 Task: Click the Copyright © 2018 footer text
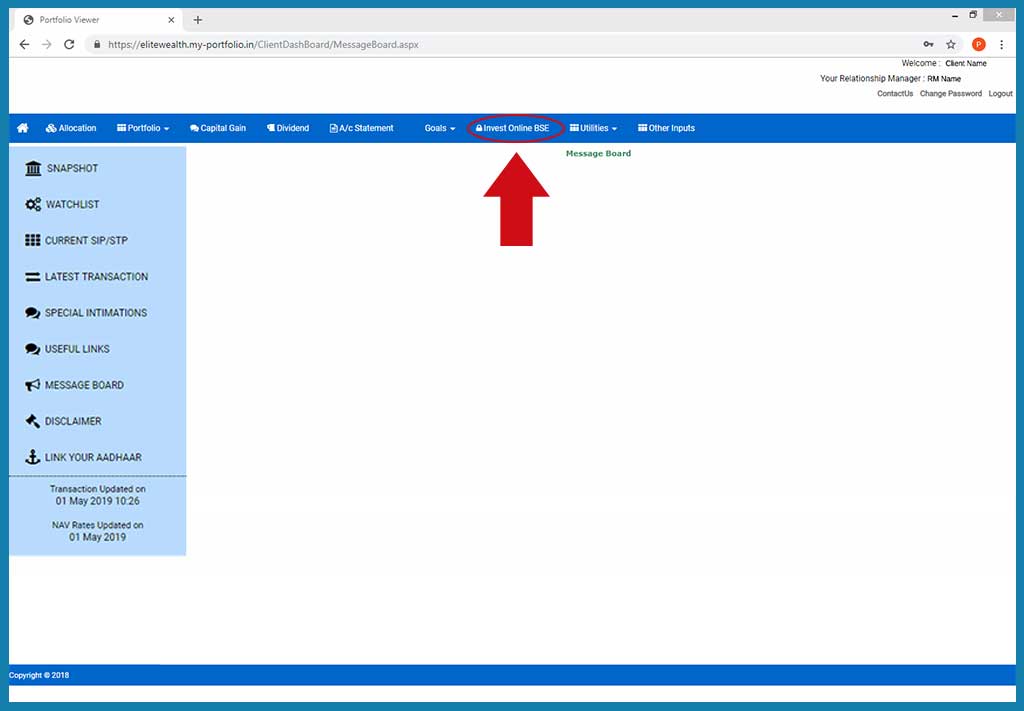(x=39, y=675)
